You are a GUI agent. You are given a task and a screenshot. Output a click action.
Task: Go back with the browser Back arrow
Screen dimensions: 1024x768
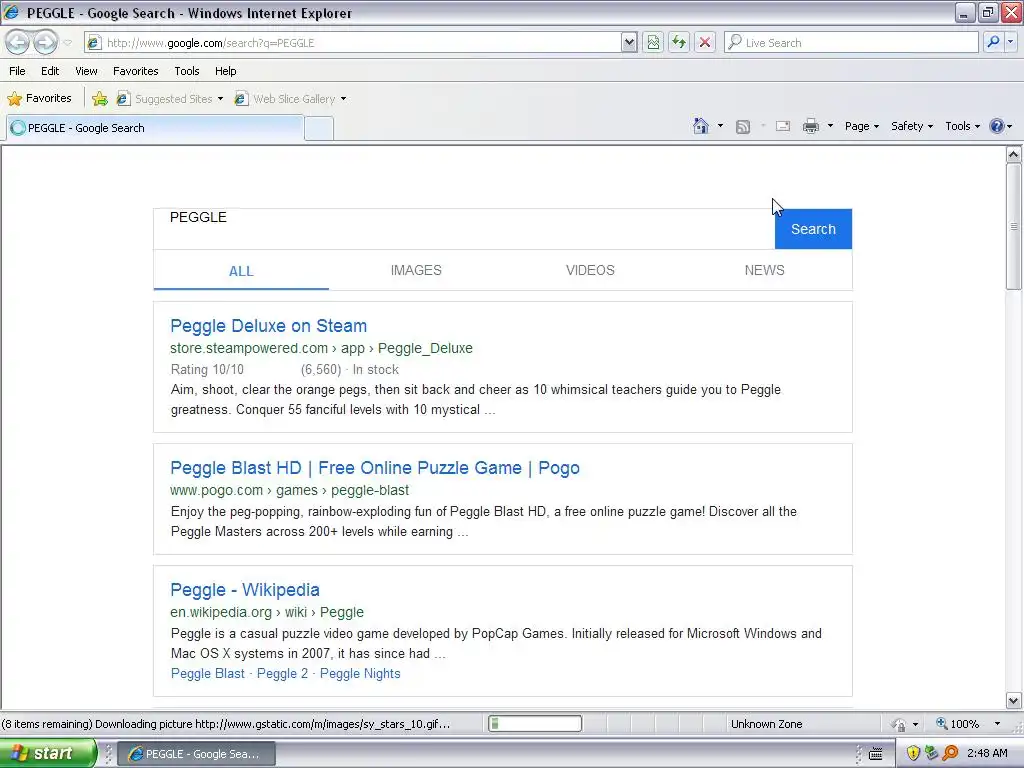tap(18, 42)
